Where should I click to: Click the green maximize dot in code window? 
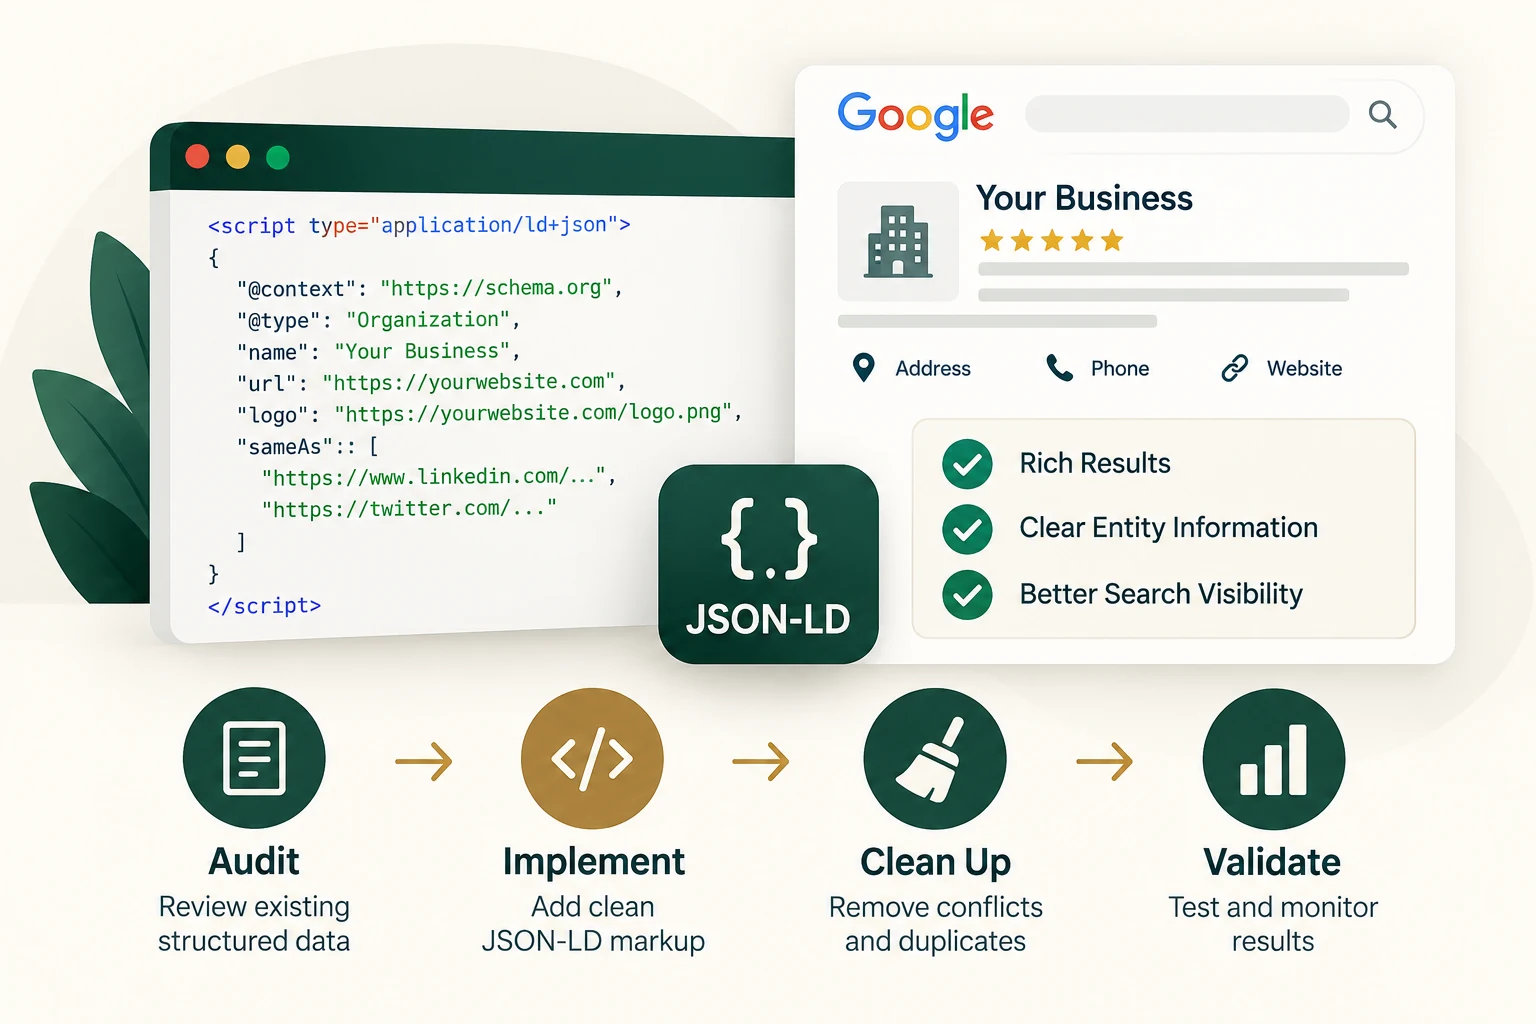(x=278, y=157)
